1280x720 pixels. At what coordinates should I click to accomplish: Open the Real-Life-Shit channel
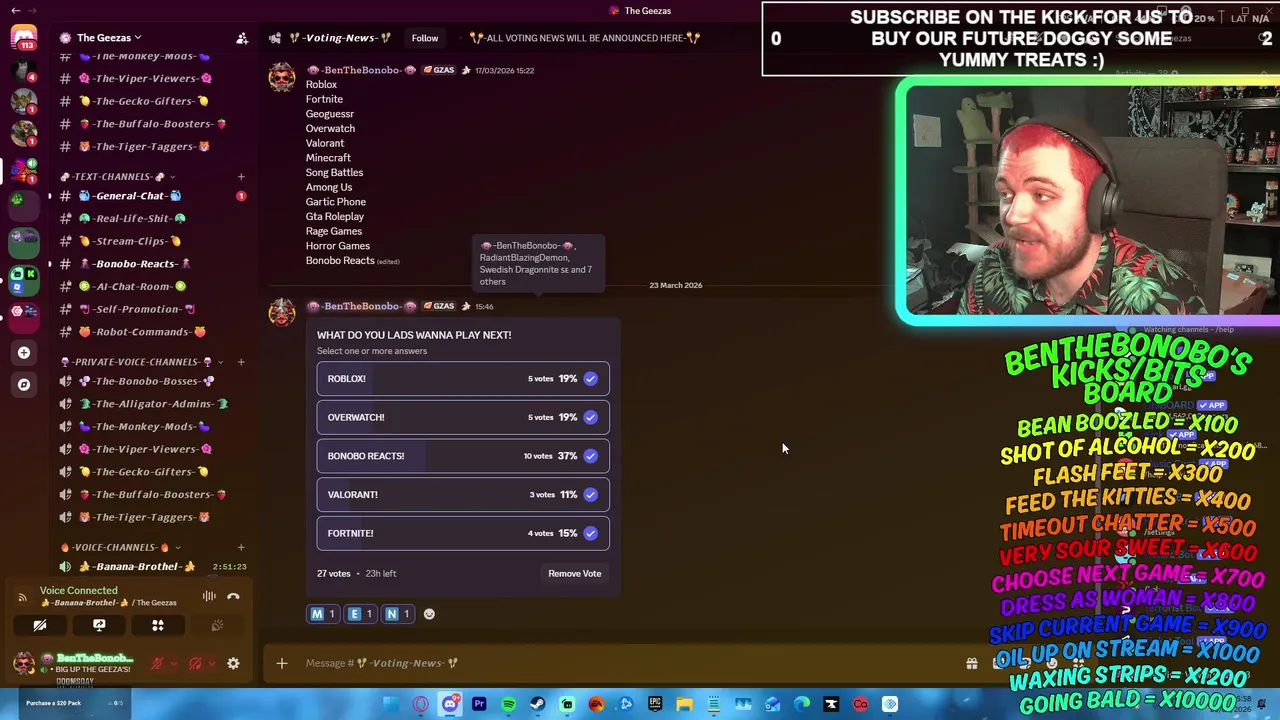click(148, 218)
